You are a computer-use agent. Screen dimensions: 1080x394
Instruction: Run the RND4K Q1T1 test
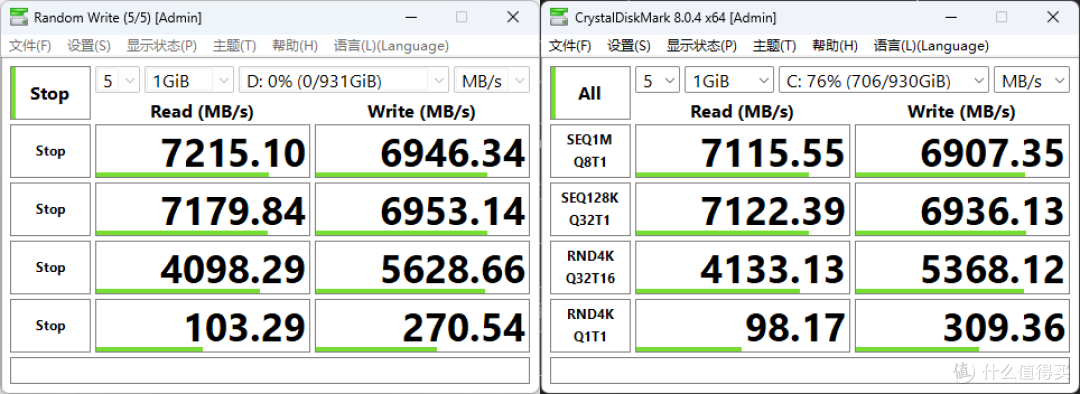coord(590,325)
